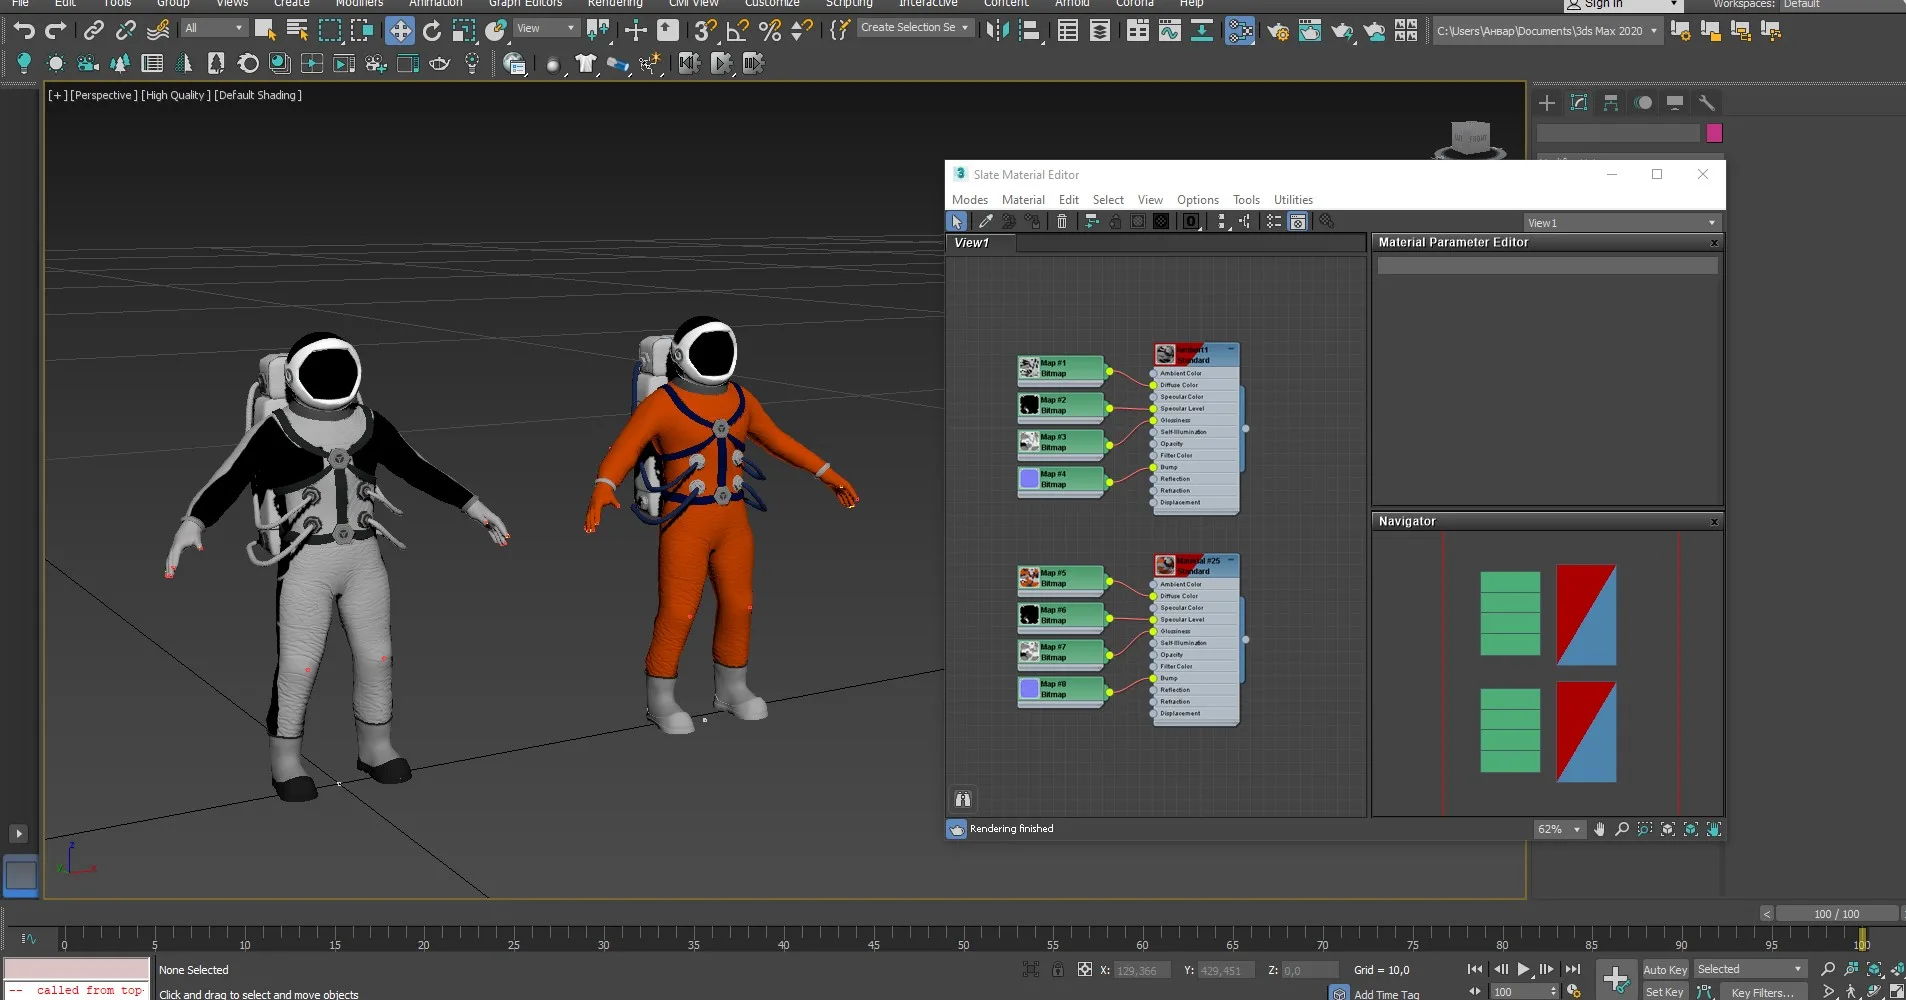Open Create tab plus icon in command panel
Image resolution: width=1906 pixels, height=1000 pixels.
coord(1547,102)
